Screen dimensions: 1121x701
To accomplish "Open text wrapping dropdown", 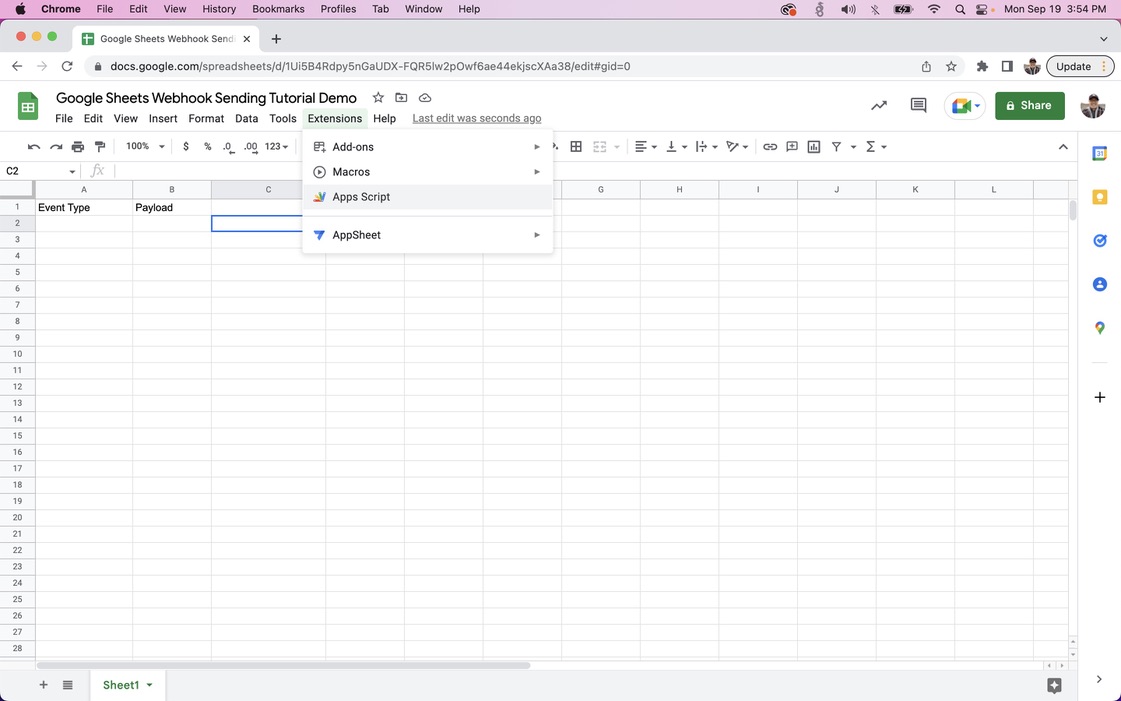I will (706, 146).
